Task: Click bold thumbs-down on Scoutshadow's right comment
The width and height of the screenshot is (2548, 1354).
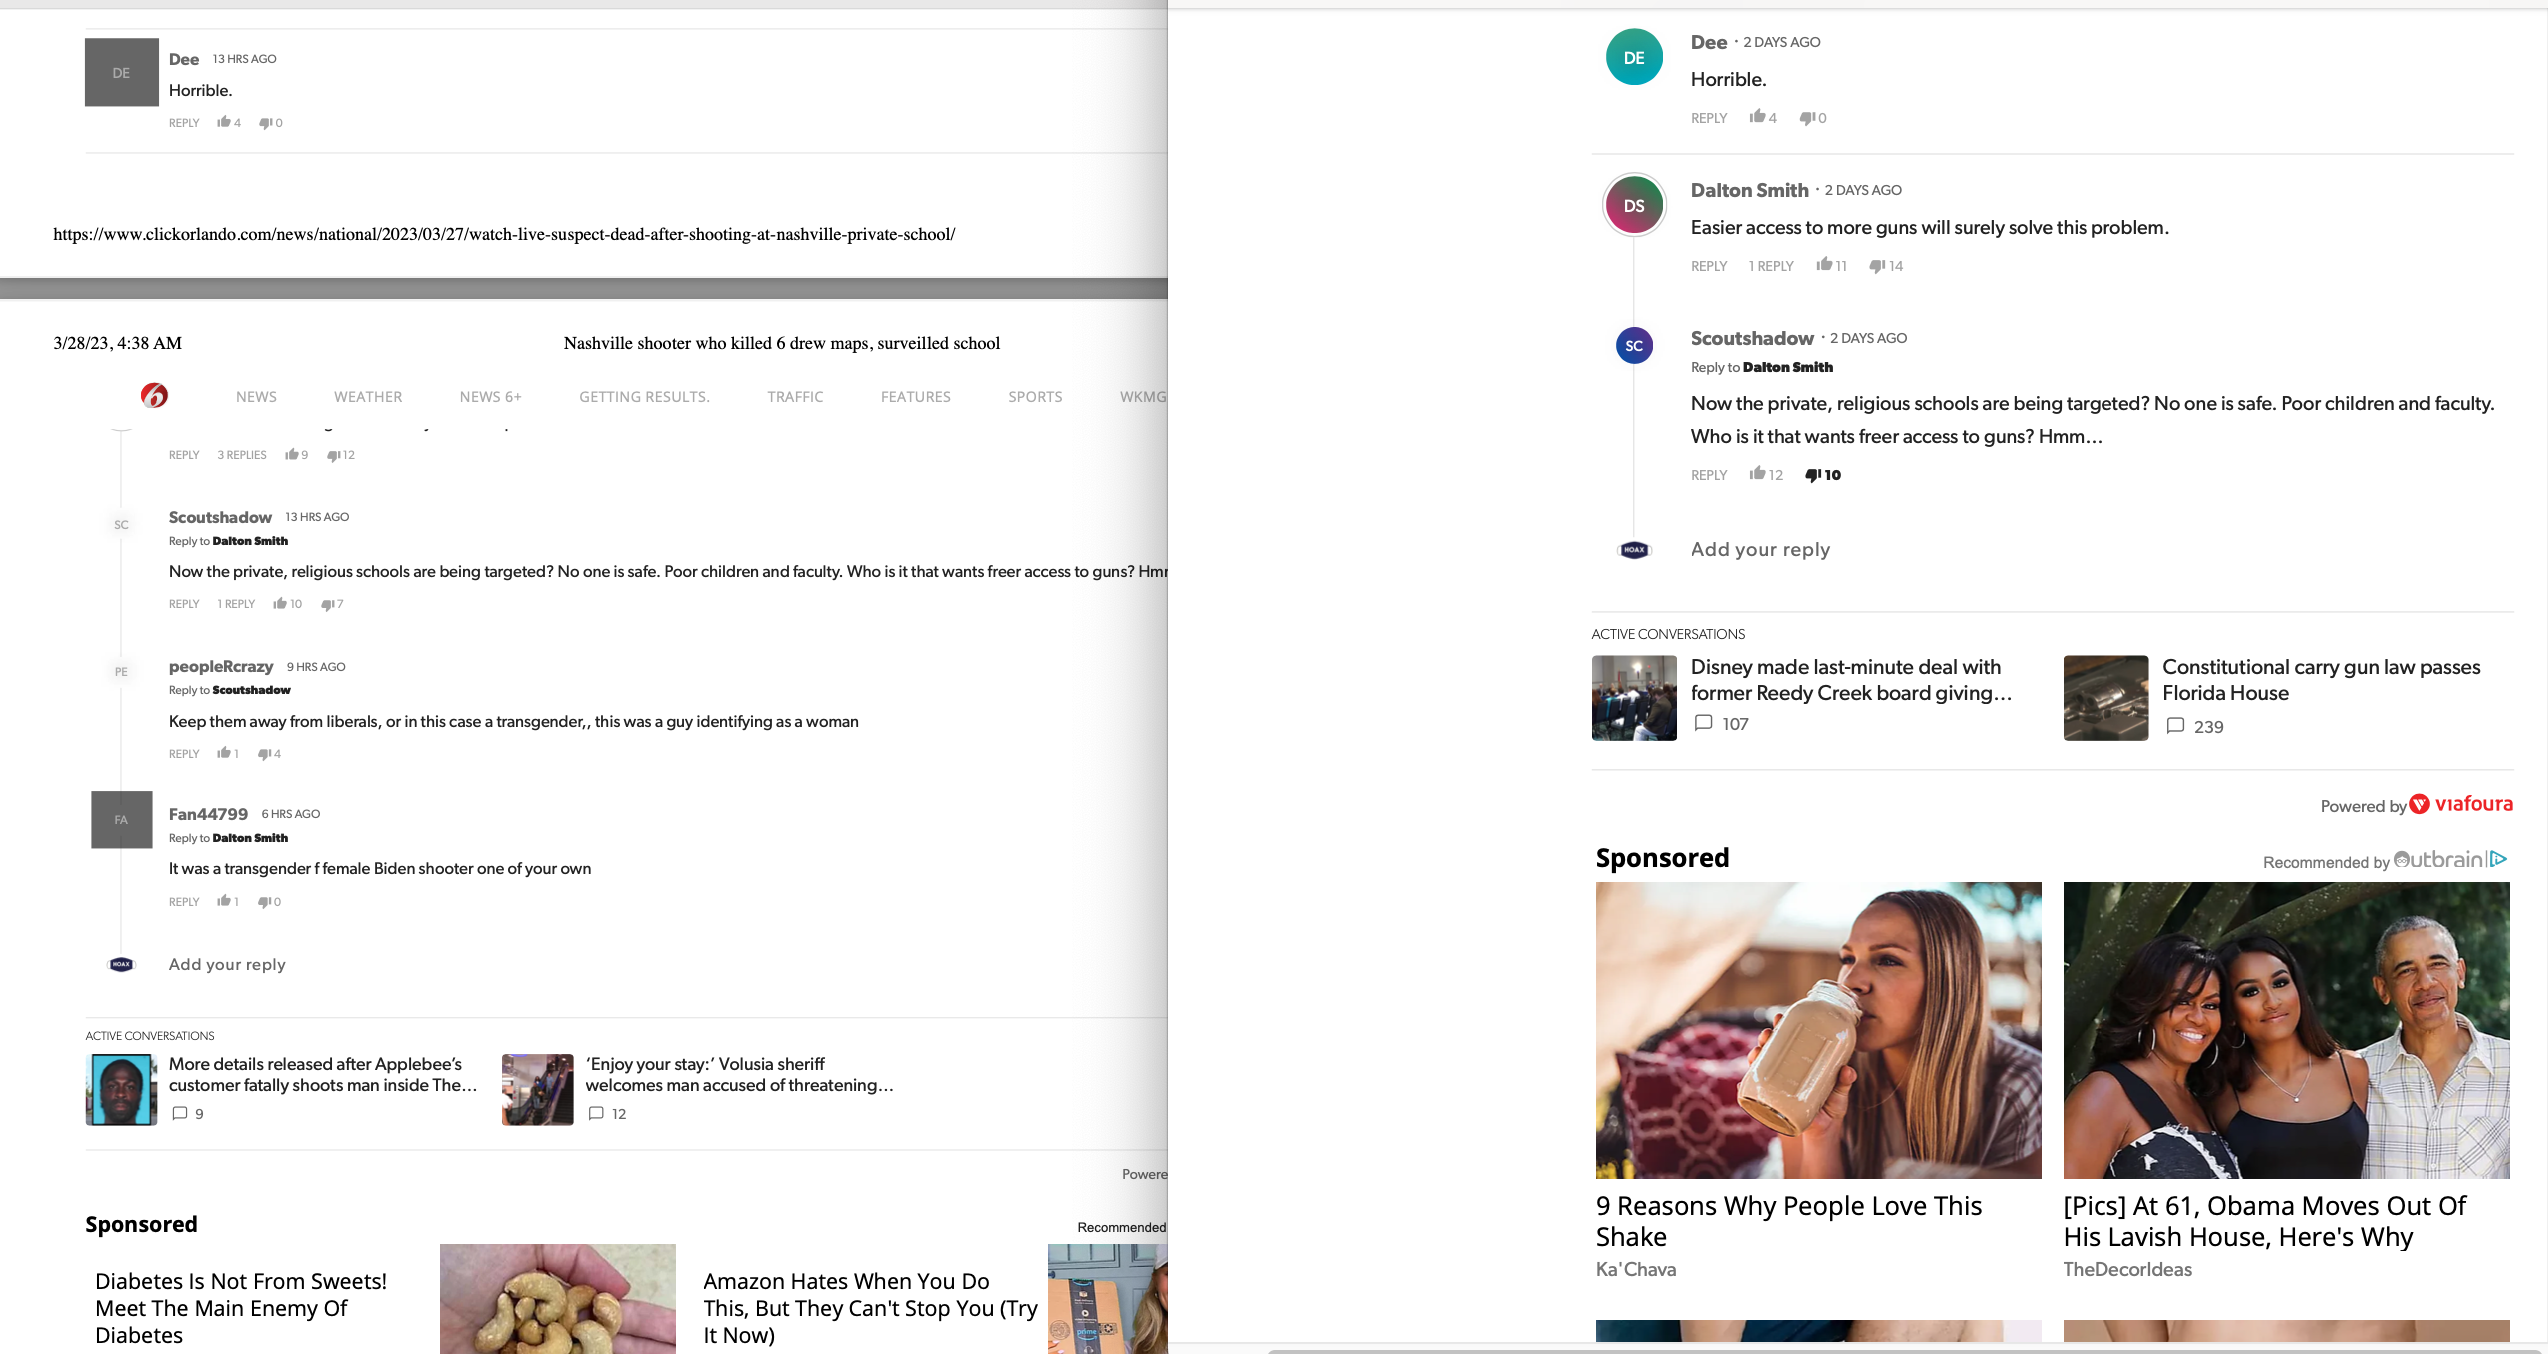Action: pyautogui.click(x=1813, y=475)
